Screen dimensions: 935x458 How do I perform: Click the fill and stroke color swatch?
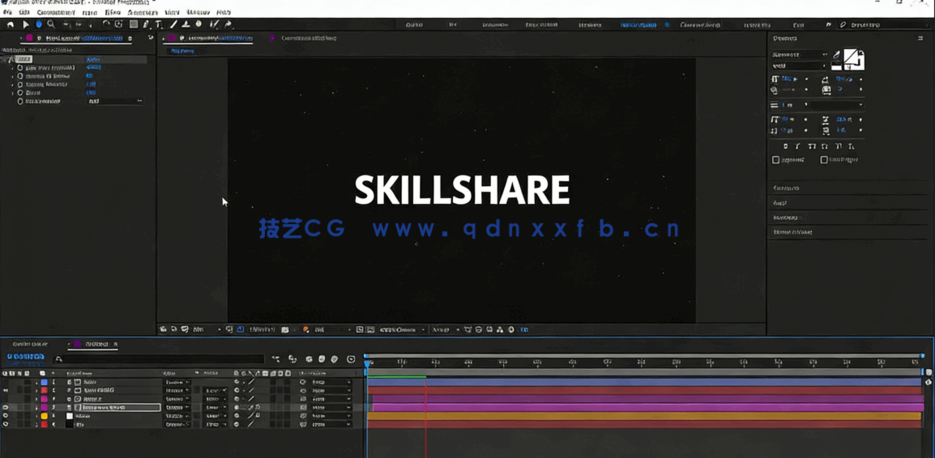click(x=853, y=60)
